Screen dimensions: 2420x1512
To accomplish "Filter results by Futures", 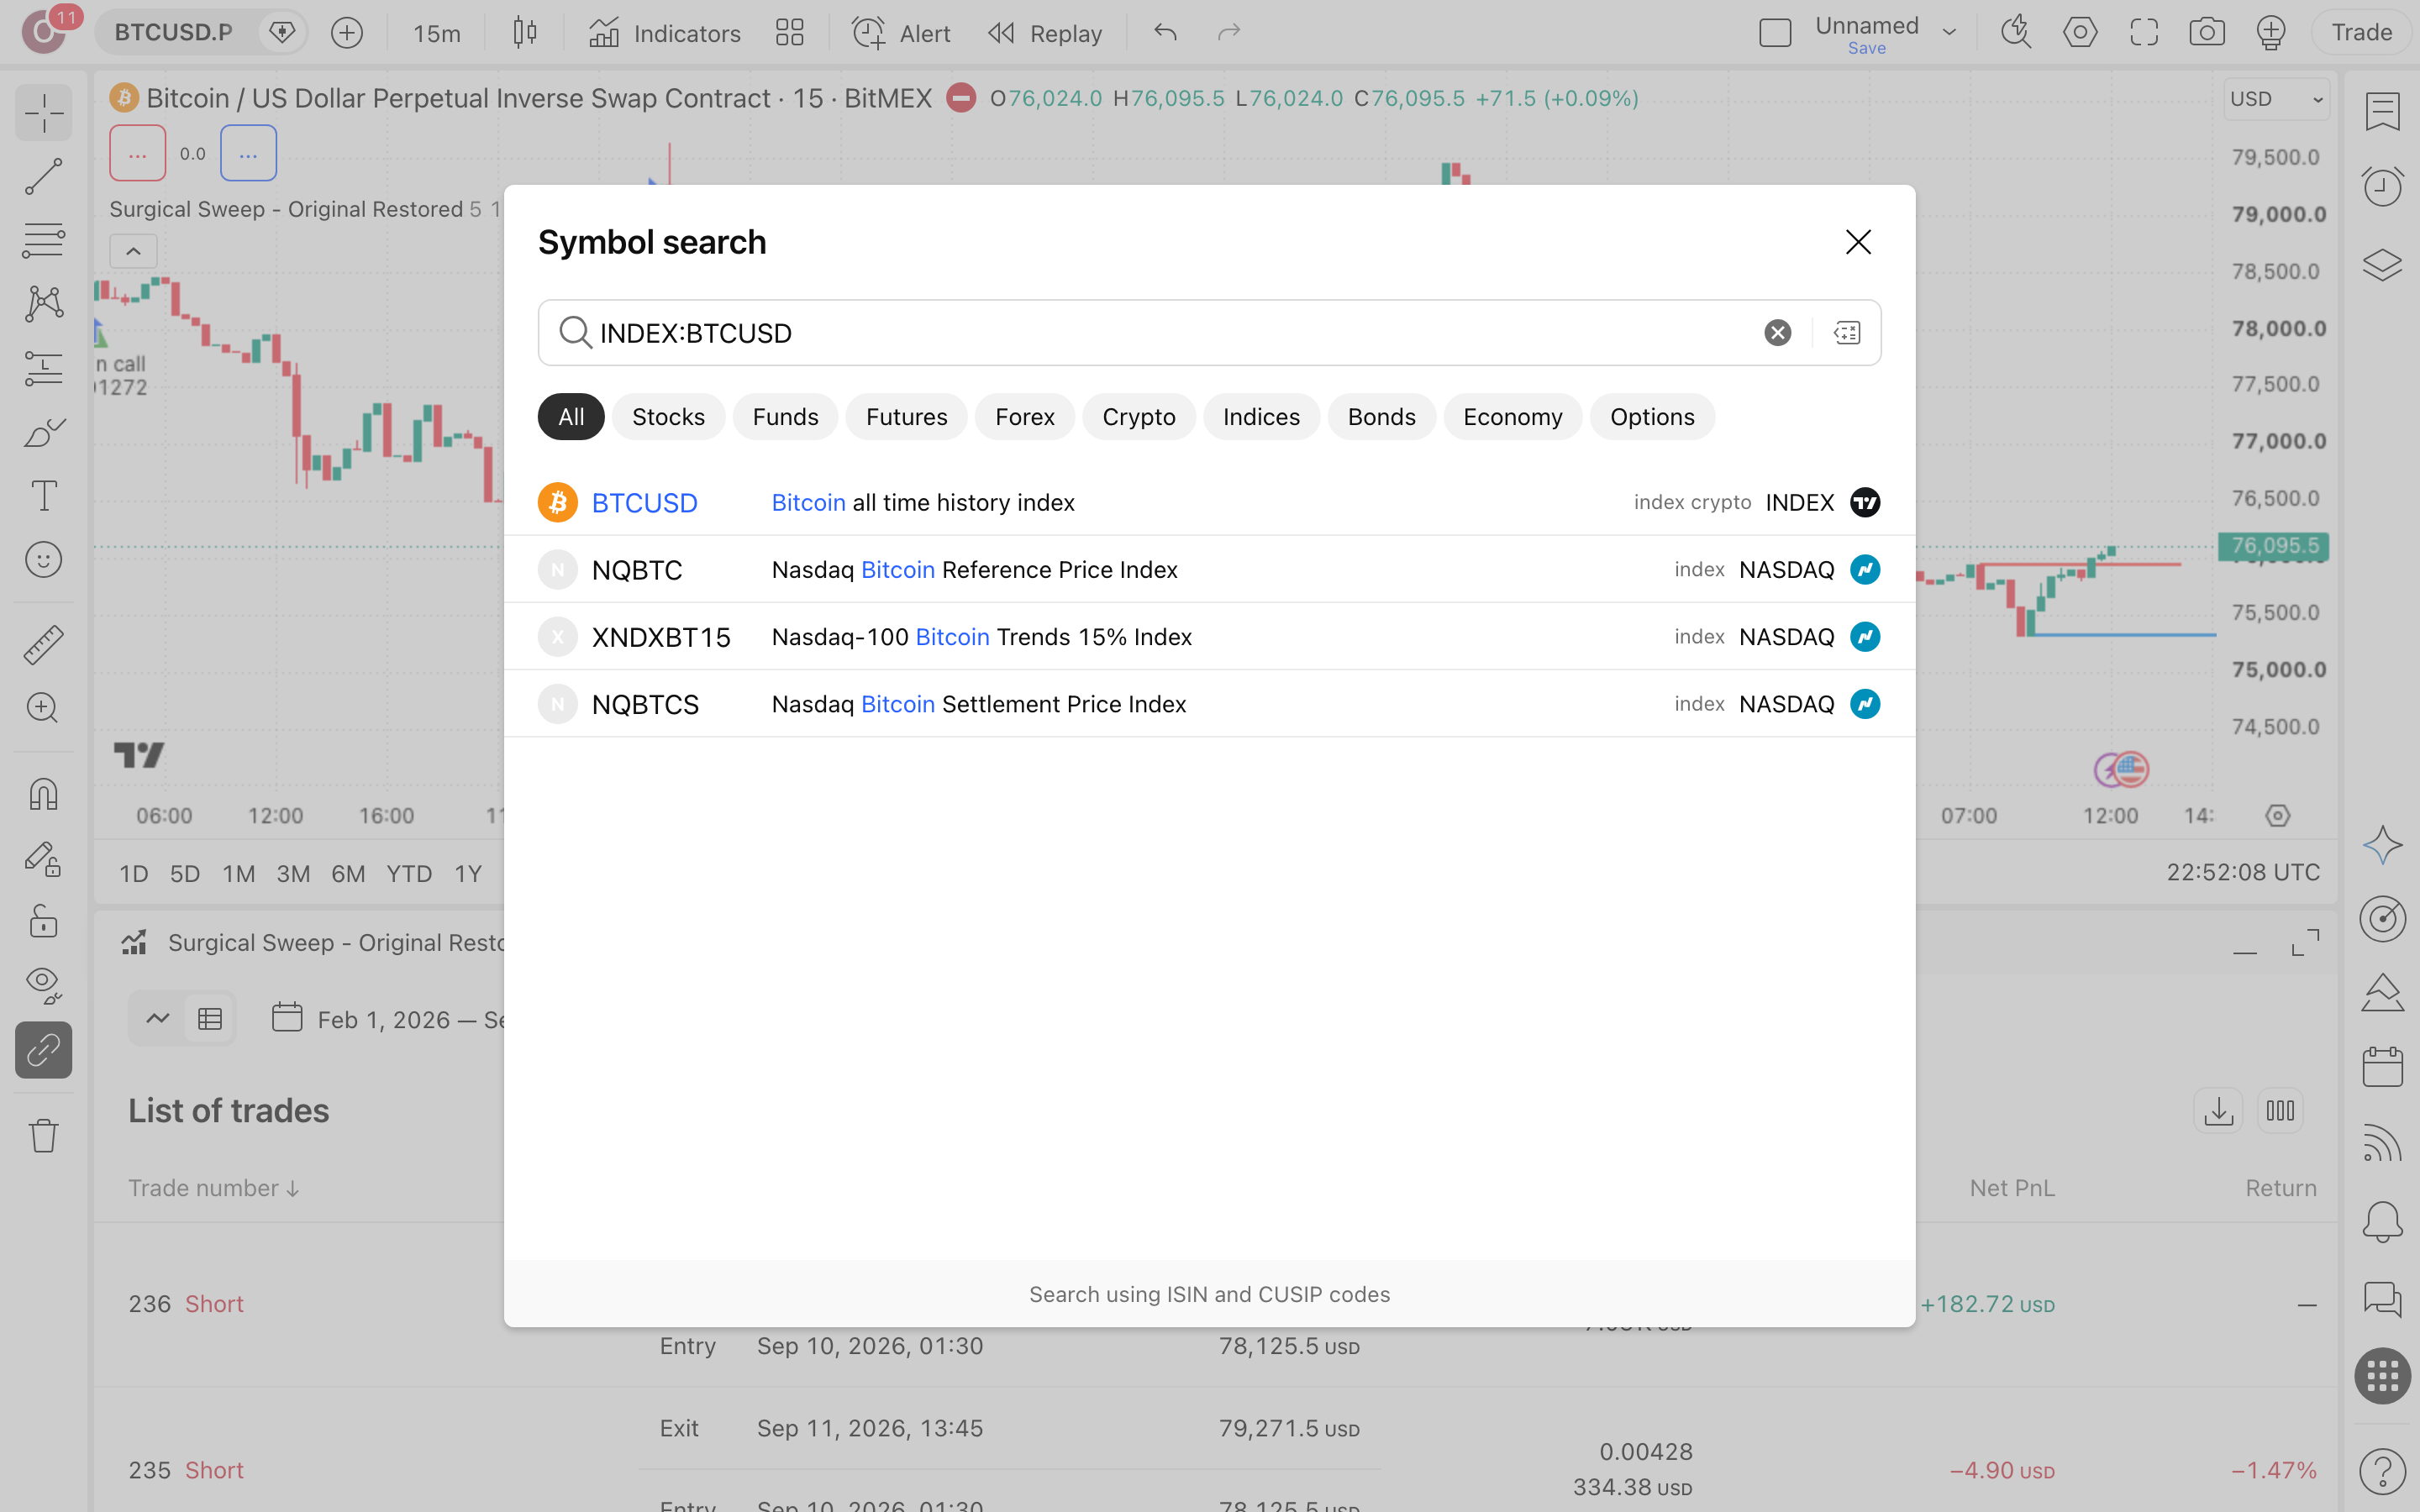I will tap(906, 417).
